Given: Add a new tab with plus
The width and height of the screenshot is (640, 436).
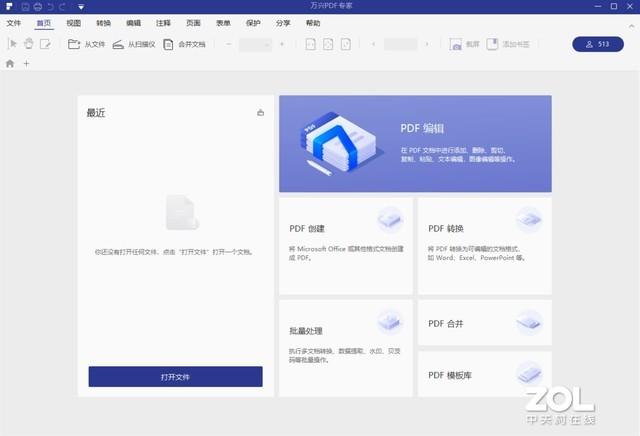Looking at the screenshot, I should click(x=27, y=64).
